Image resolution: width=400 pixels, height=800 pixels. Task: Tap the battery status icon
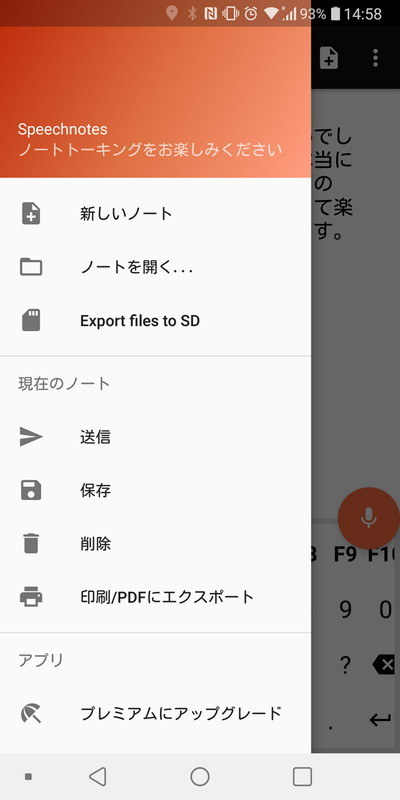(335, 13)
